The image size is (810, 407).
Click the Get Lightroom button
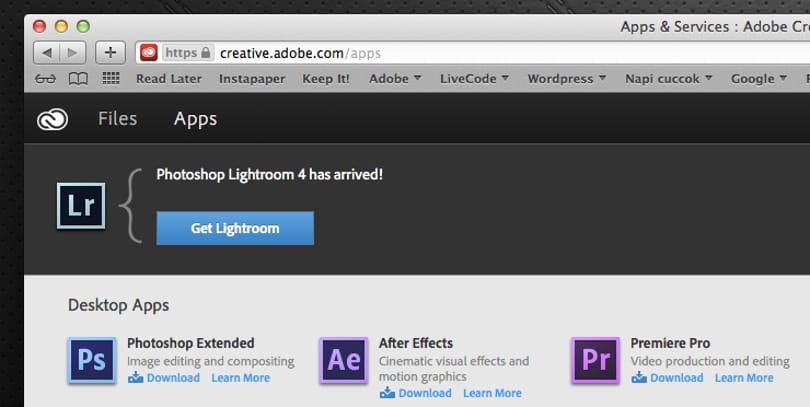click(235, 228)
